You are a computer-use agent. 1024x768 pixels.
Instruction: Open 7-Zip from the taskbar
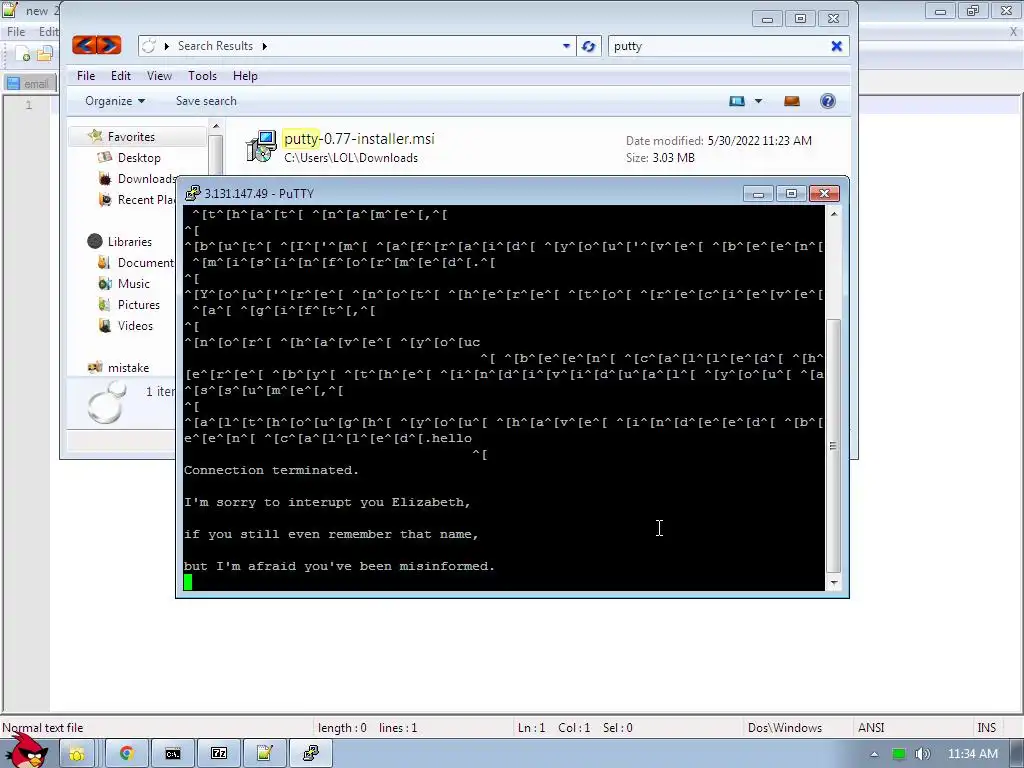click(x=219, y=754)
